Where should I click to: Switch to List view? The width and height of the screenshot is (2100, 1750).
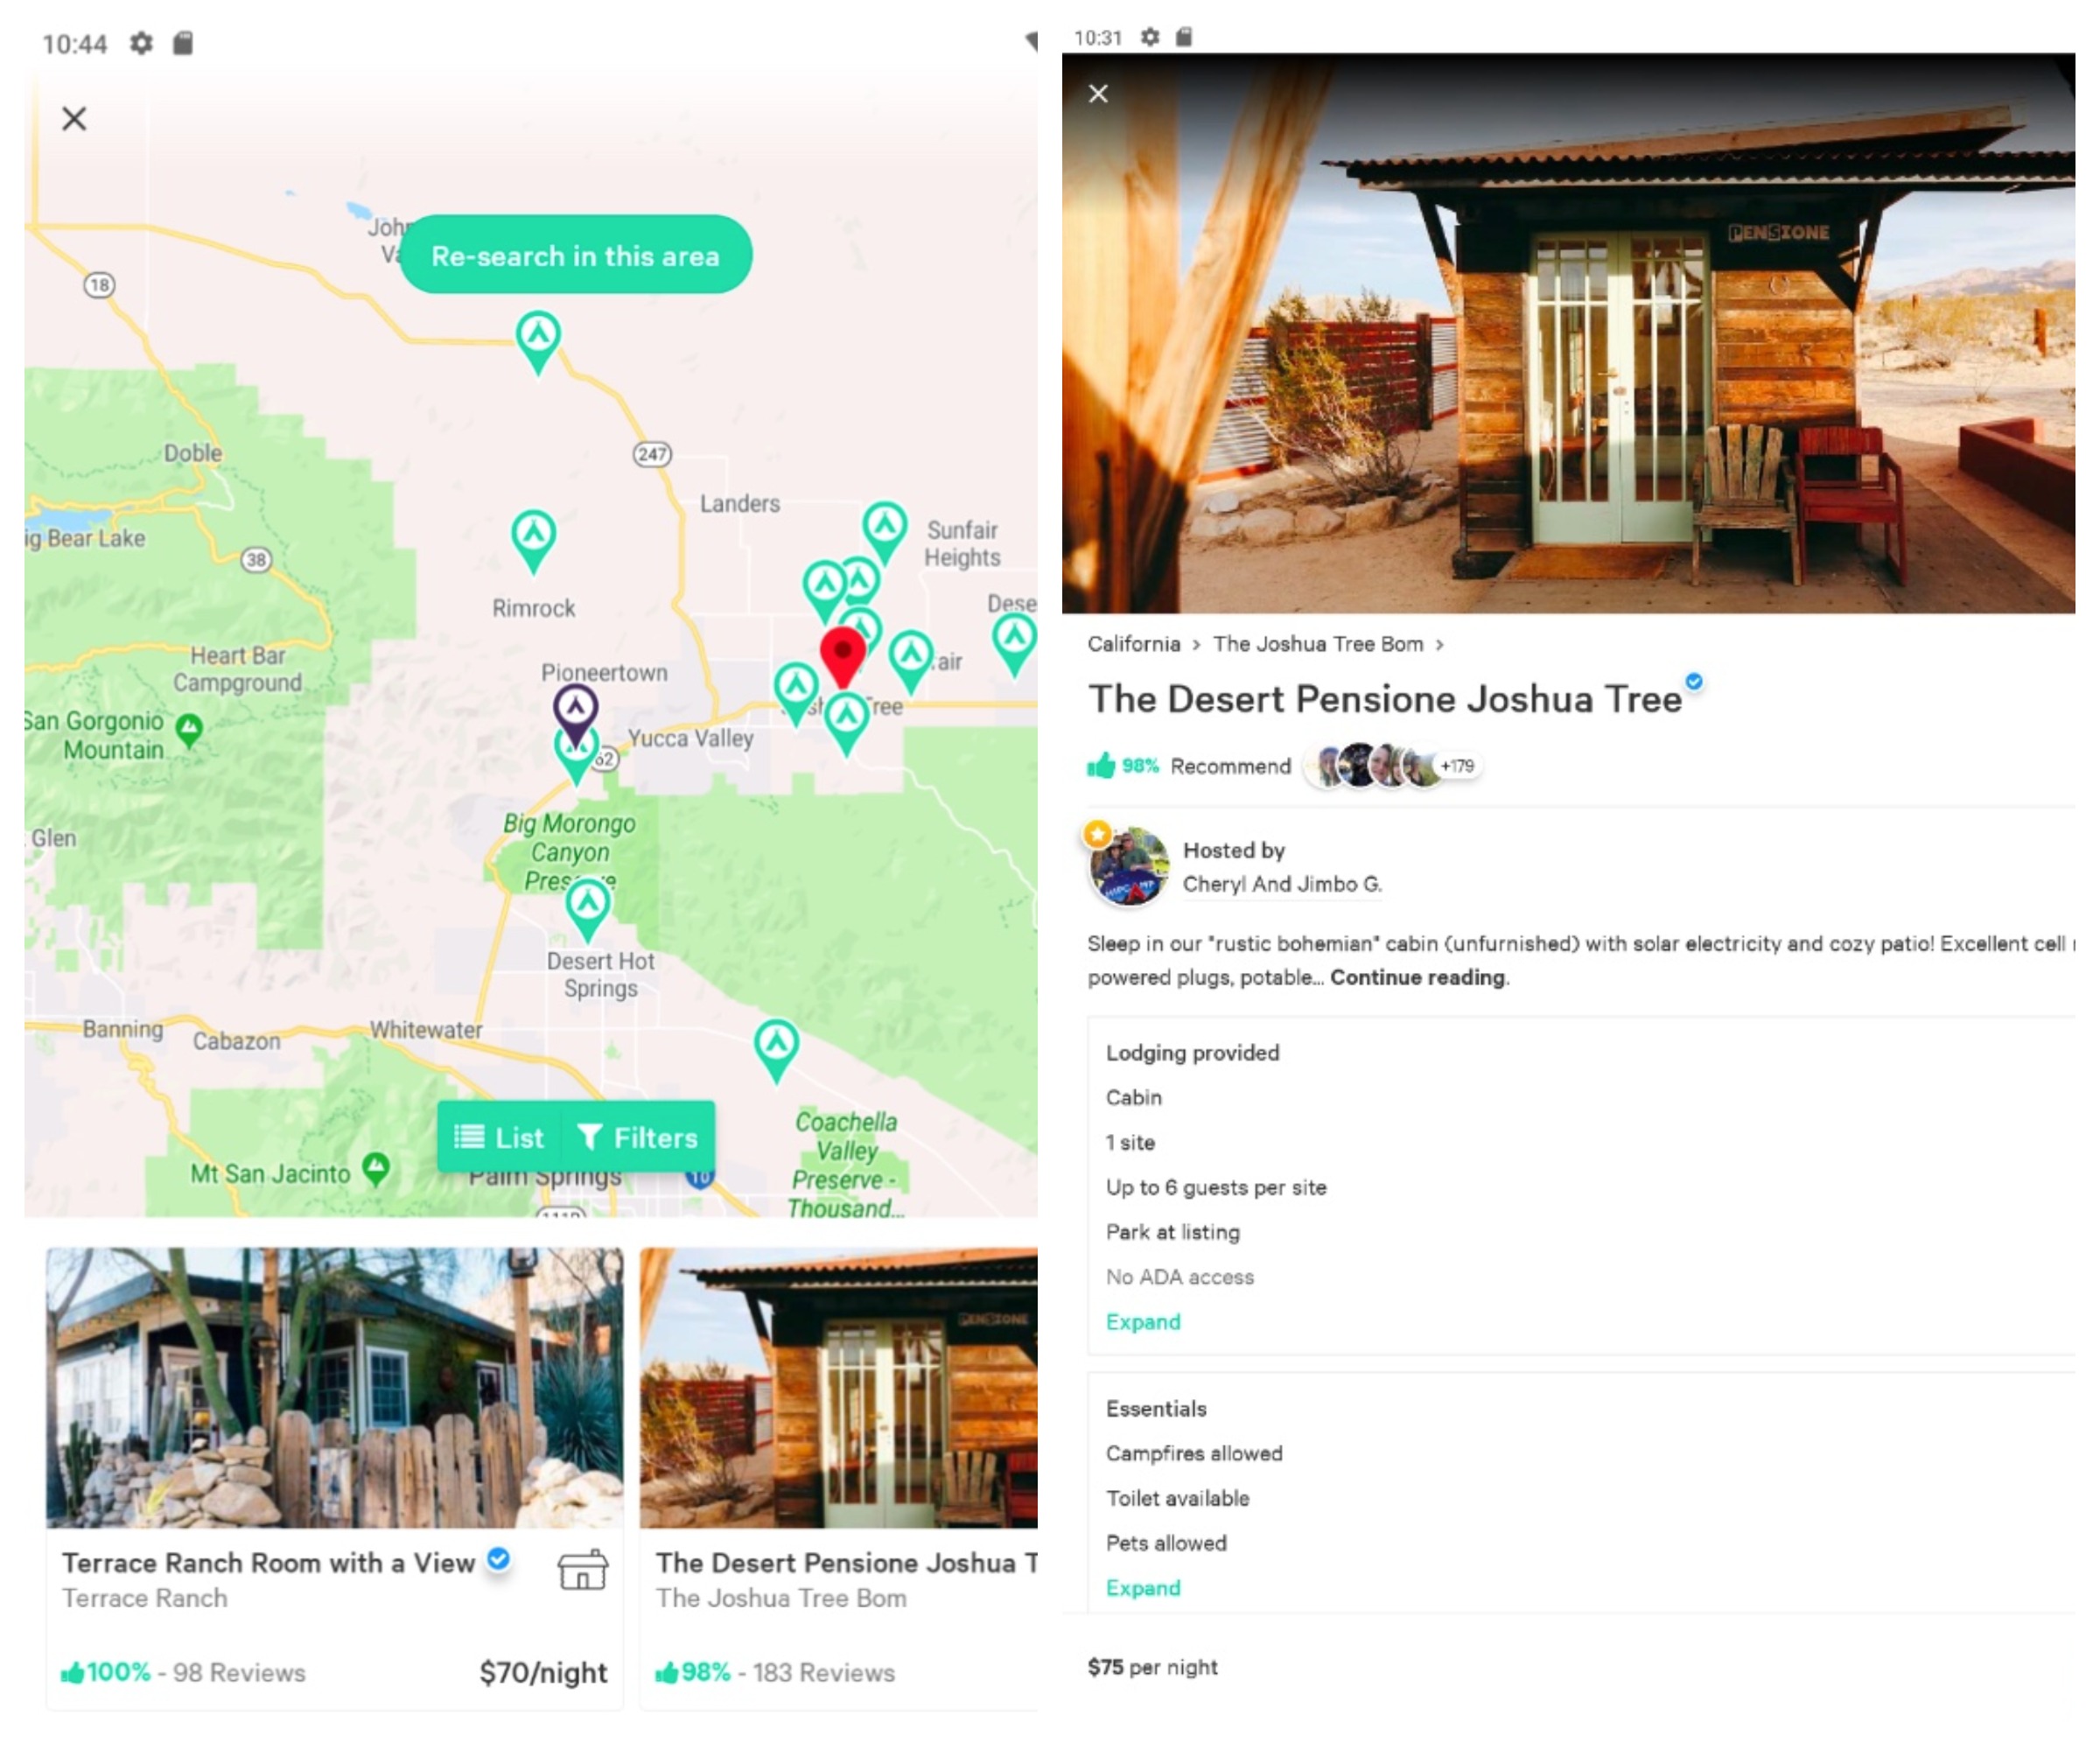pos(499,1137)
